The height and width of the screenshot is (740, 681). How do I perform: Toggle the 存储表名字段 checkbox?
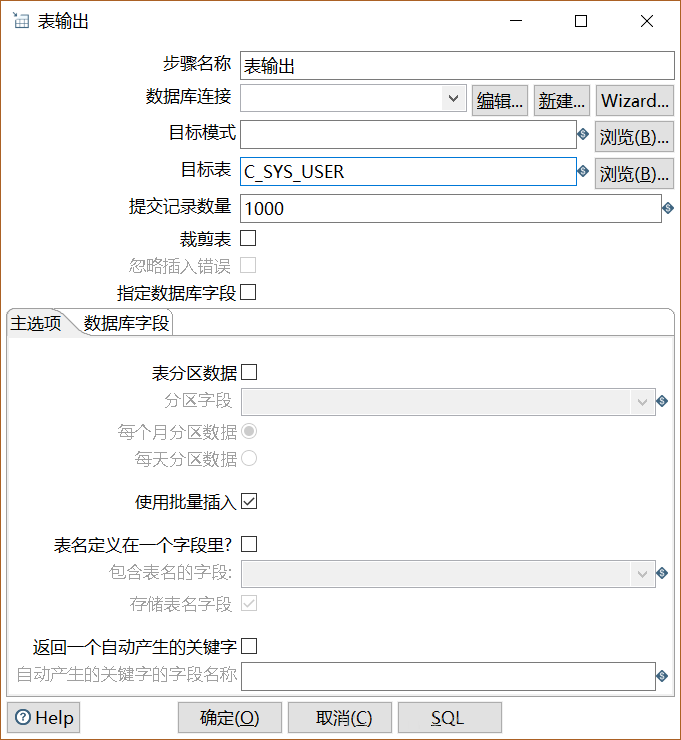[x=249, y=603]
